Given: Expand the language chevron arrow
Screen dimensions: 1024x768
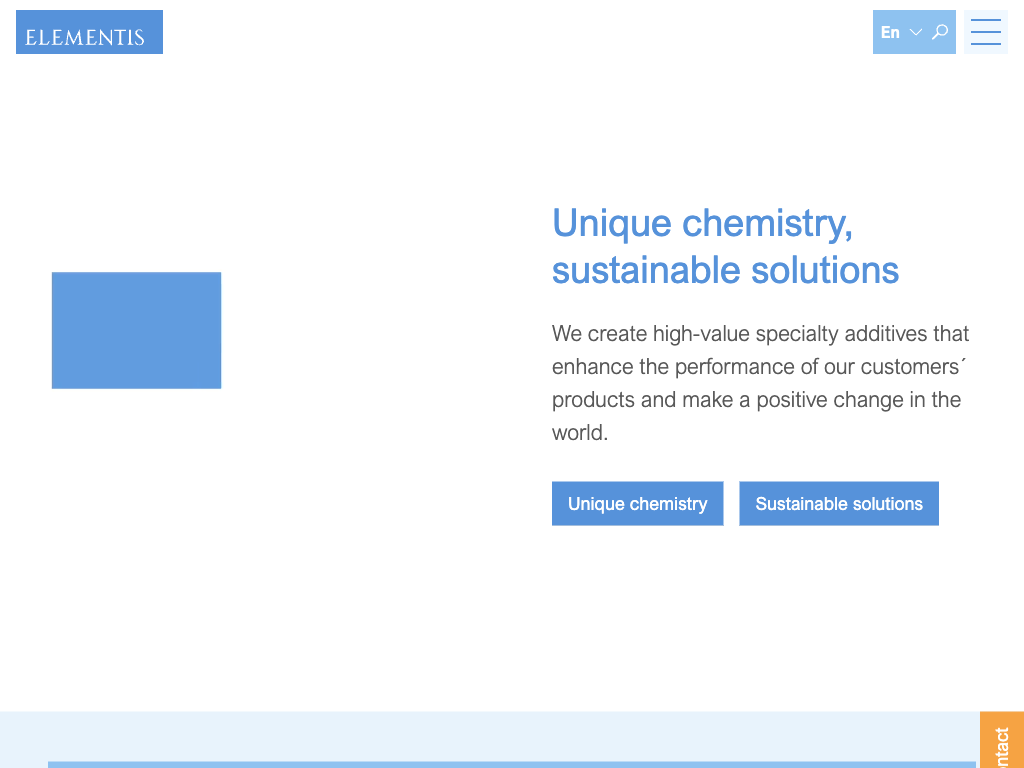Looking at the screenshot, I should (x=916, y=32).
